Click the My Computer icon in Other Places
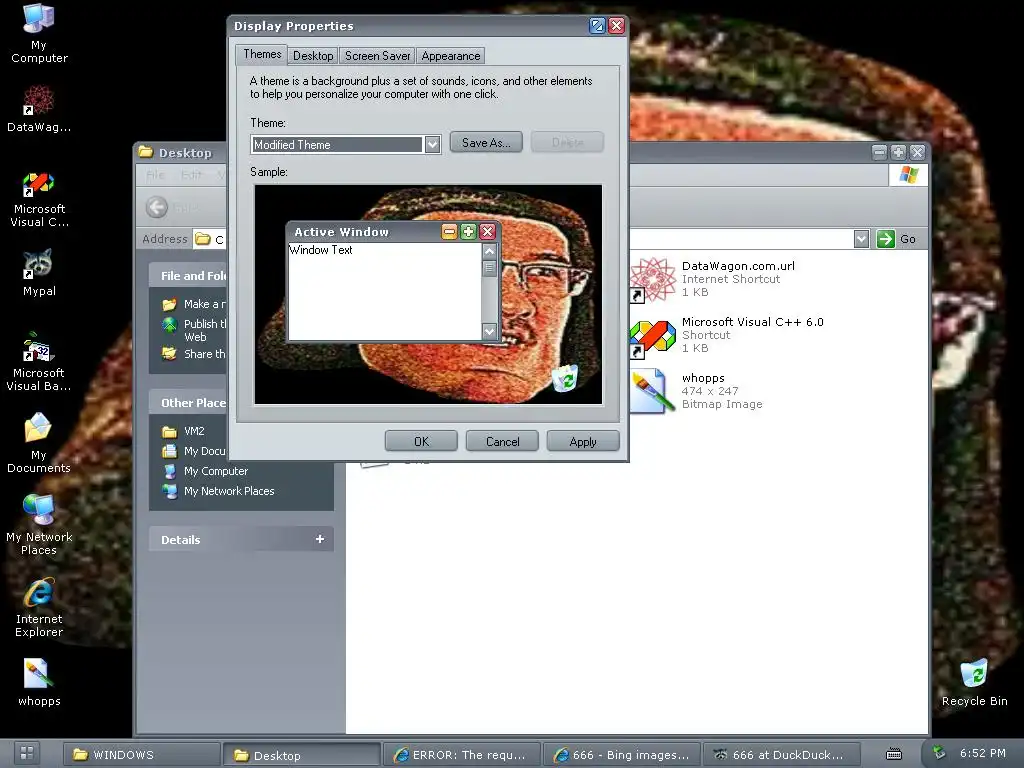 [x=169, y=471]
